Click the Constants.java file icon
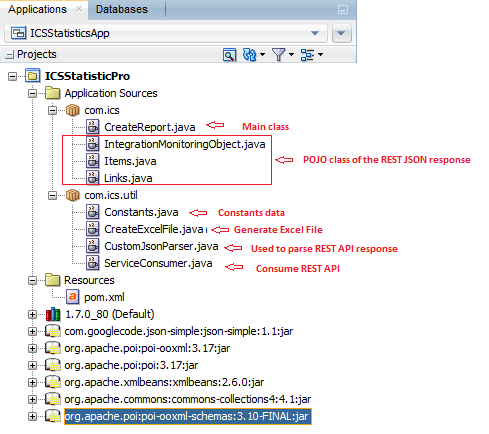 [x=92, y=212]
